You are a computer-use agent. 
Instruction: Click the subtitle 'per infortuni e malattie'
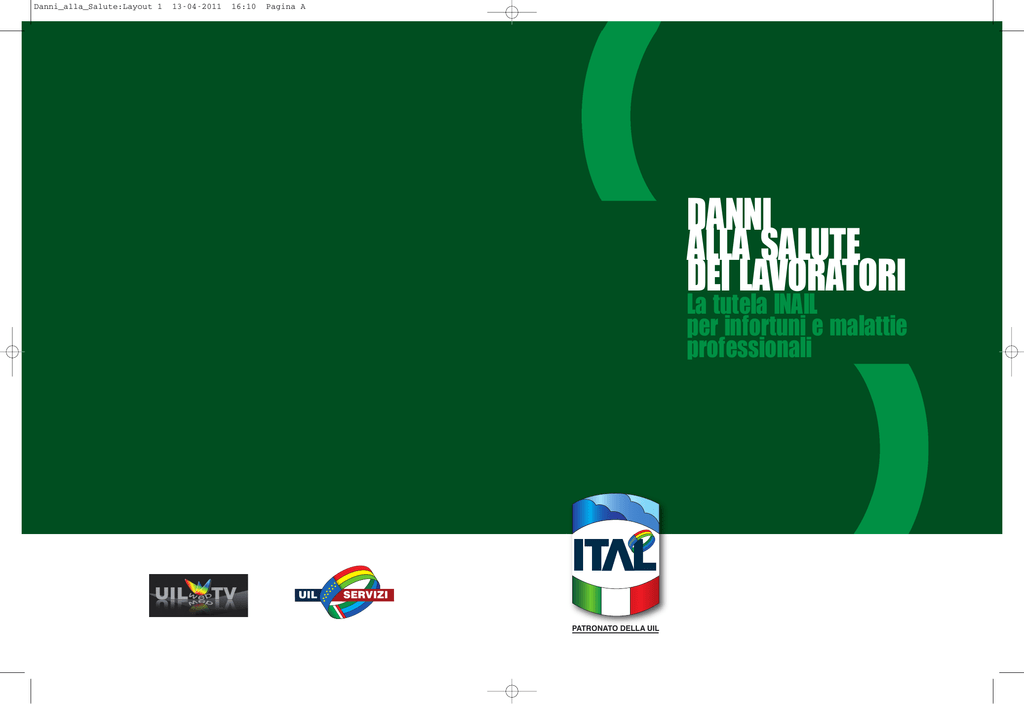tap(797, 326)
